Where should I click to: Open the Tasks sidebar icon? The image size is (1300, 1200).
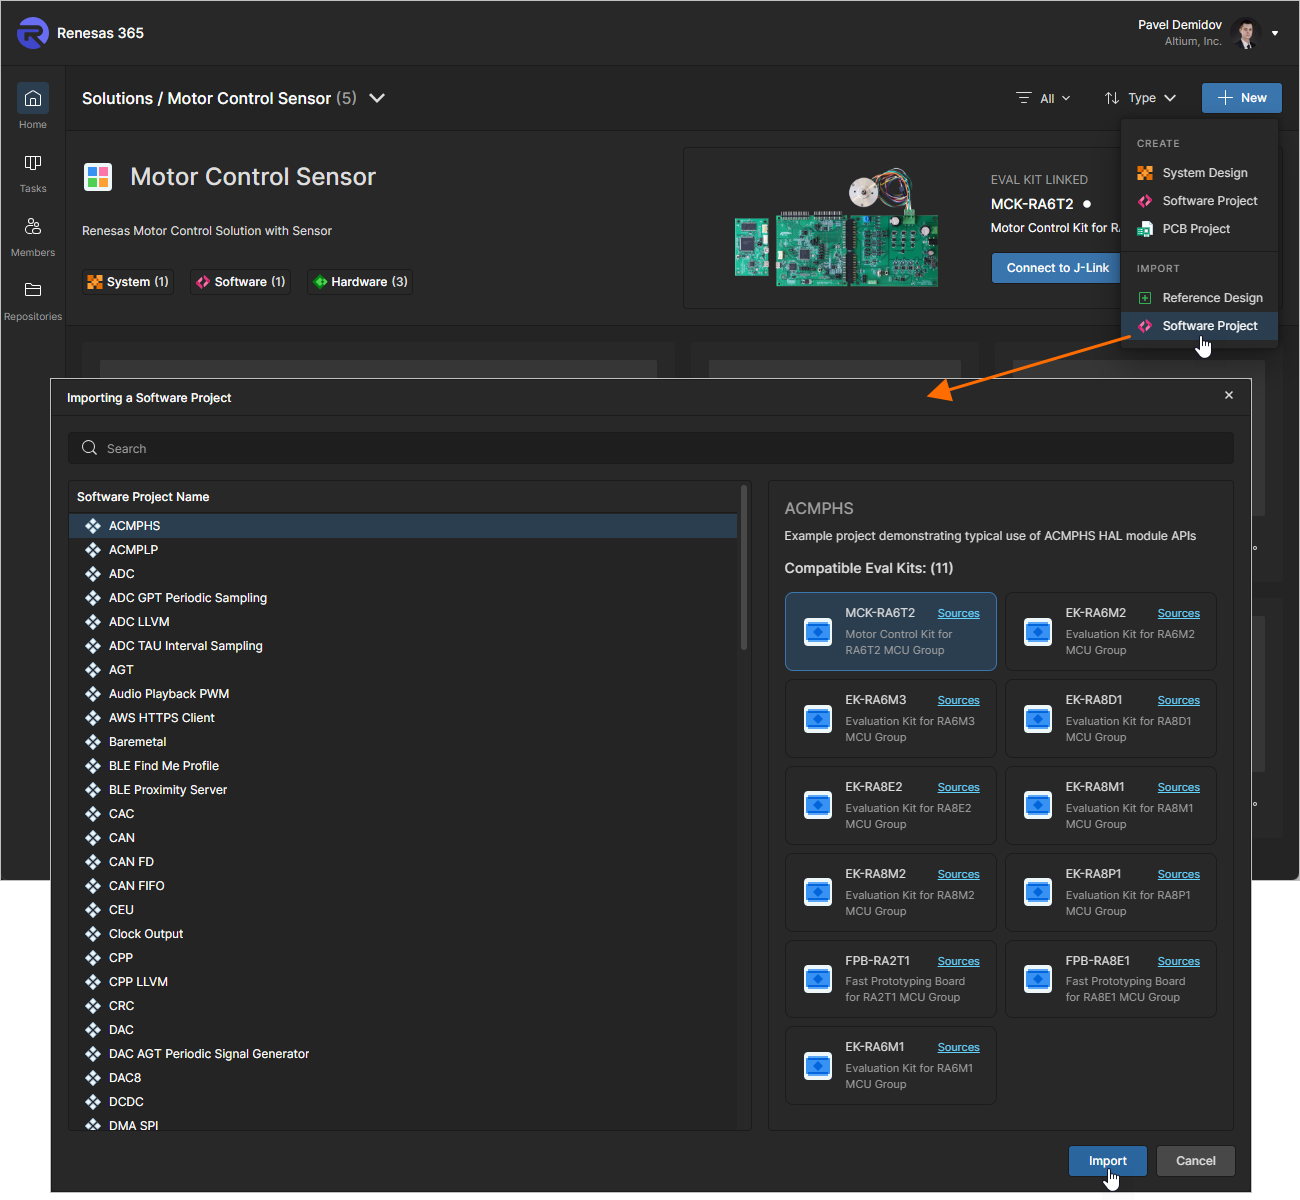coord(33,163)
